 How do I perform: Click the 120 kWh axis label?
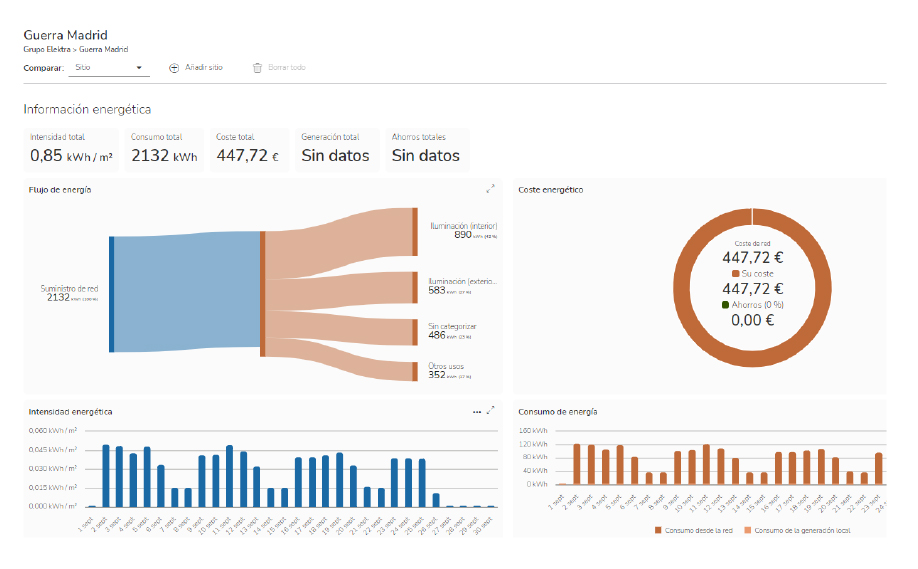pyautogui.click(x=533, y=444)
